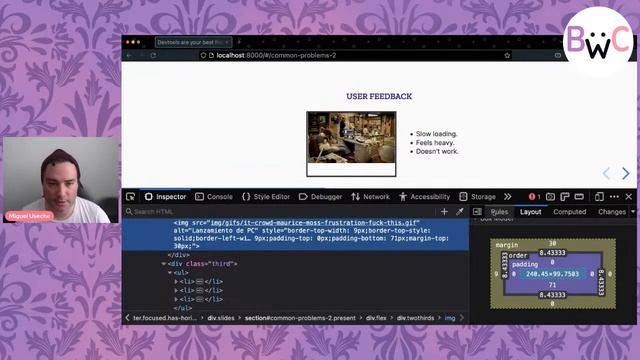Add new node with plus icon
This screenshot has height=360, width=640.
pos(444,211)
